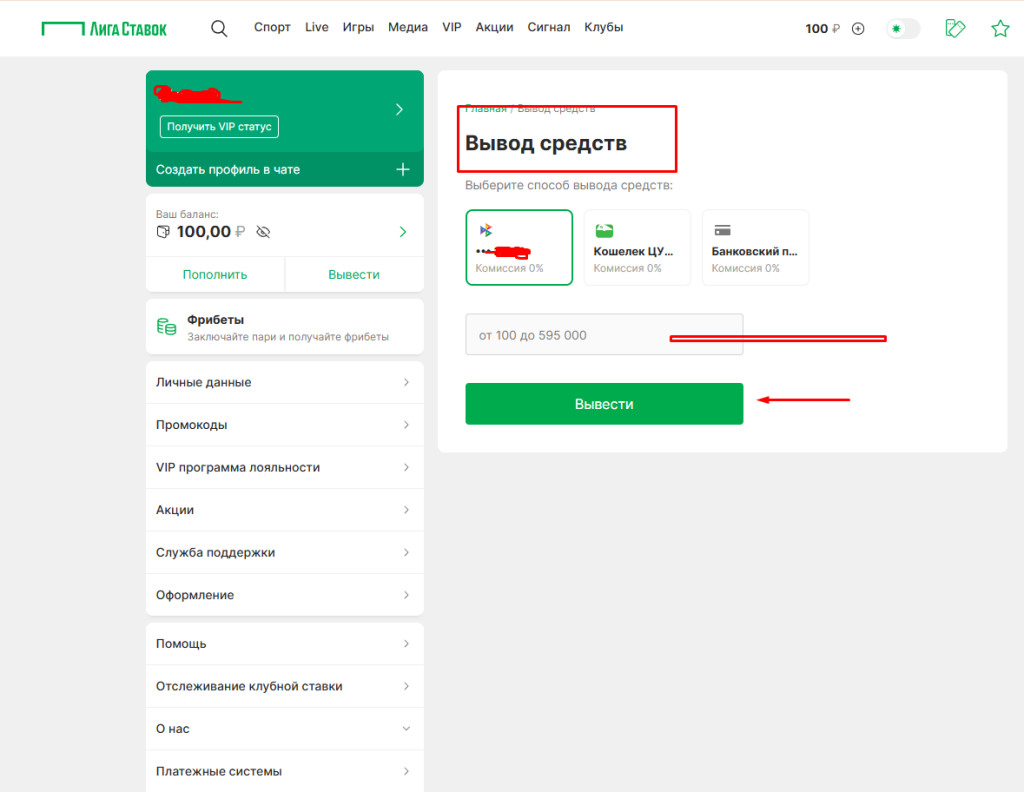
Task: Open Служба поддержки row
Action: 285,552
